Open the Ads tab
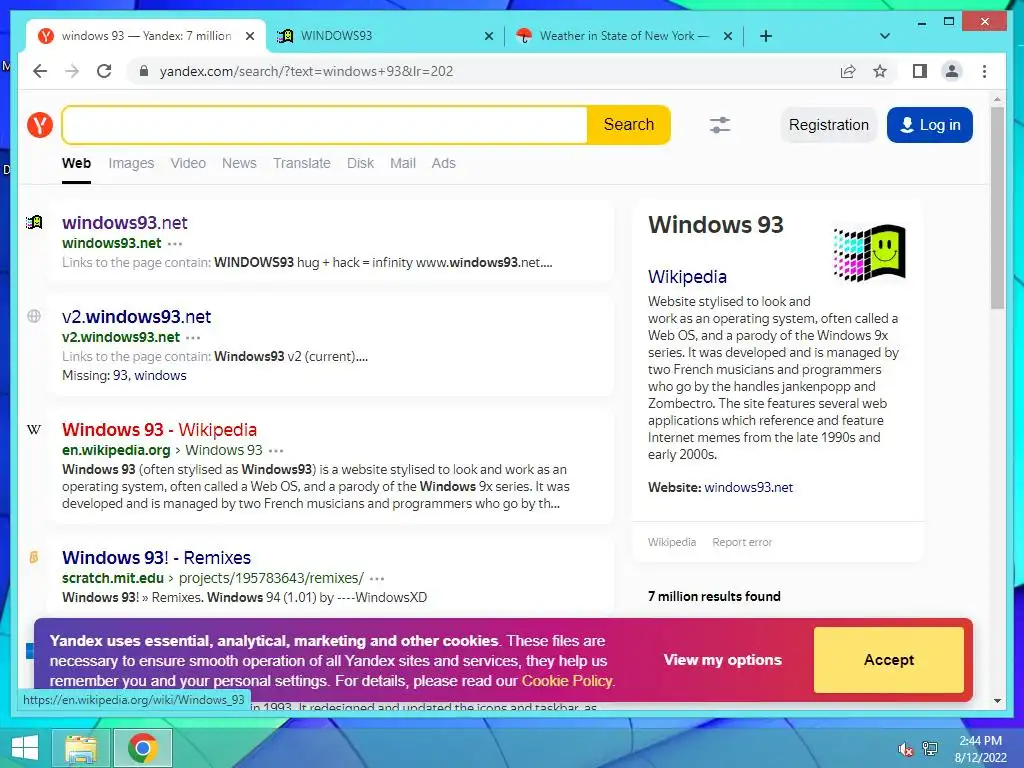The image size is (1024, 768). [443, 163]
